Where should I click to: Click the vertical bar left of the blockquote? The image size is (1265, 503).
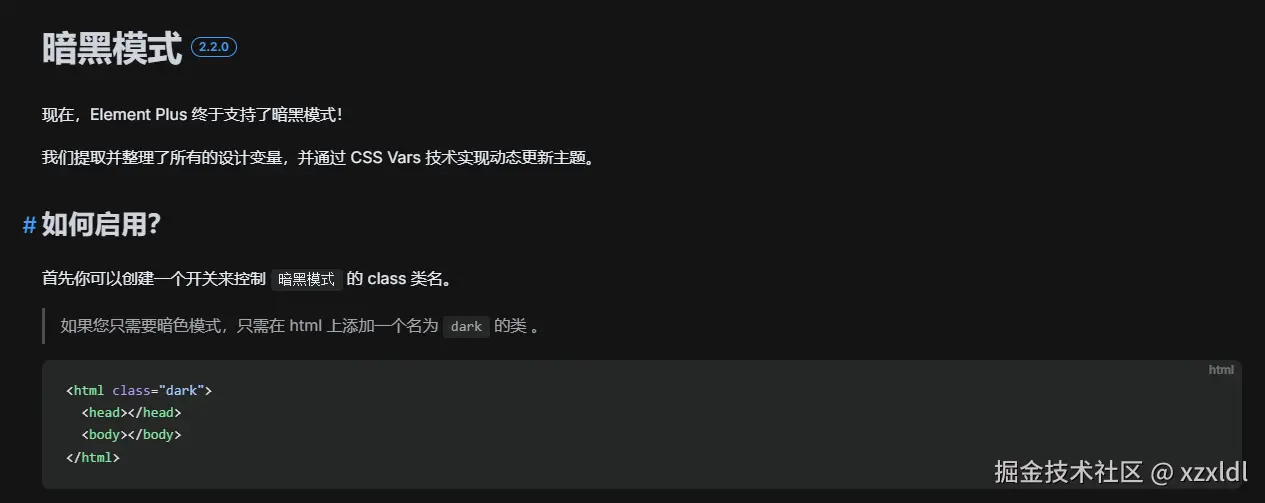pyautogui.click(x=44, y=327)
